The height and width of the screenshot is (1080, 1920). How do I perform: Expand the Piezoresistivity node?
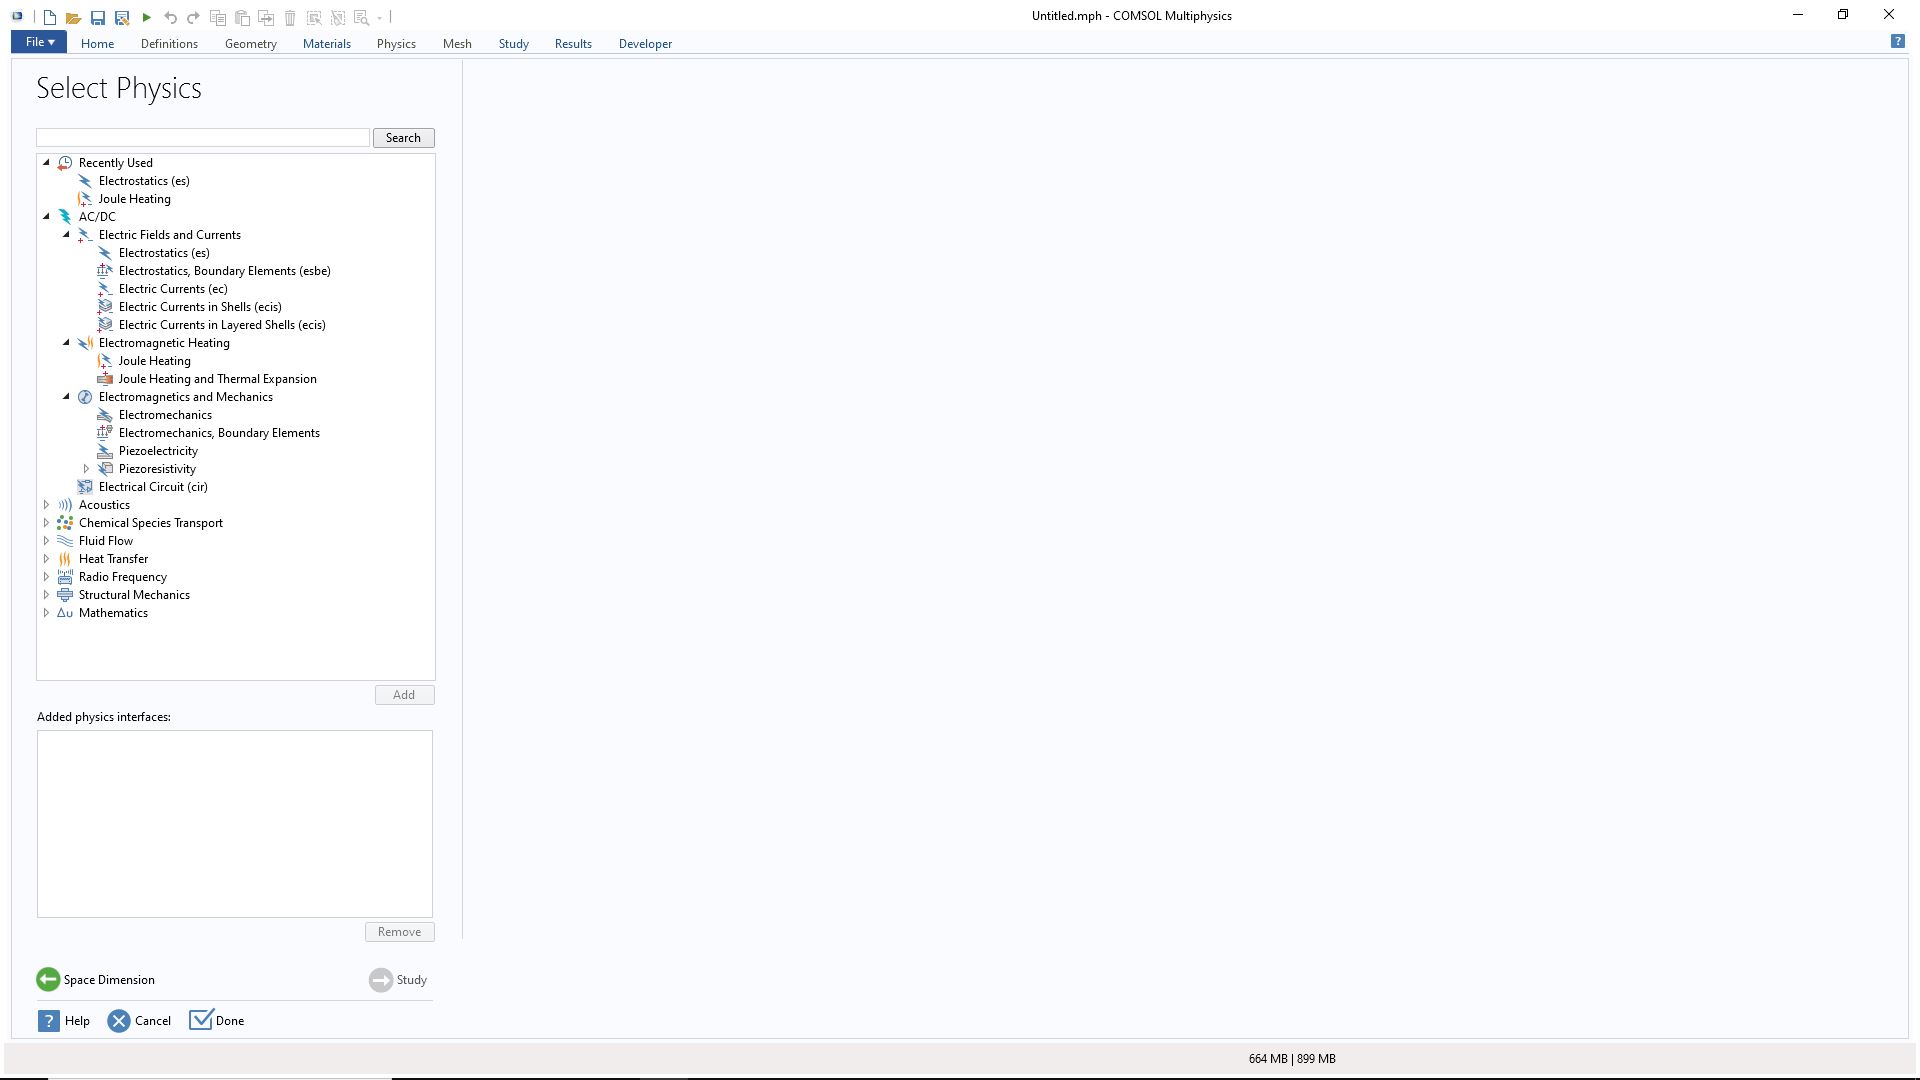click(x=86, y=469)
